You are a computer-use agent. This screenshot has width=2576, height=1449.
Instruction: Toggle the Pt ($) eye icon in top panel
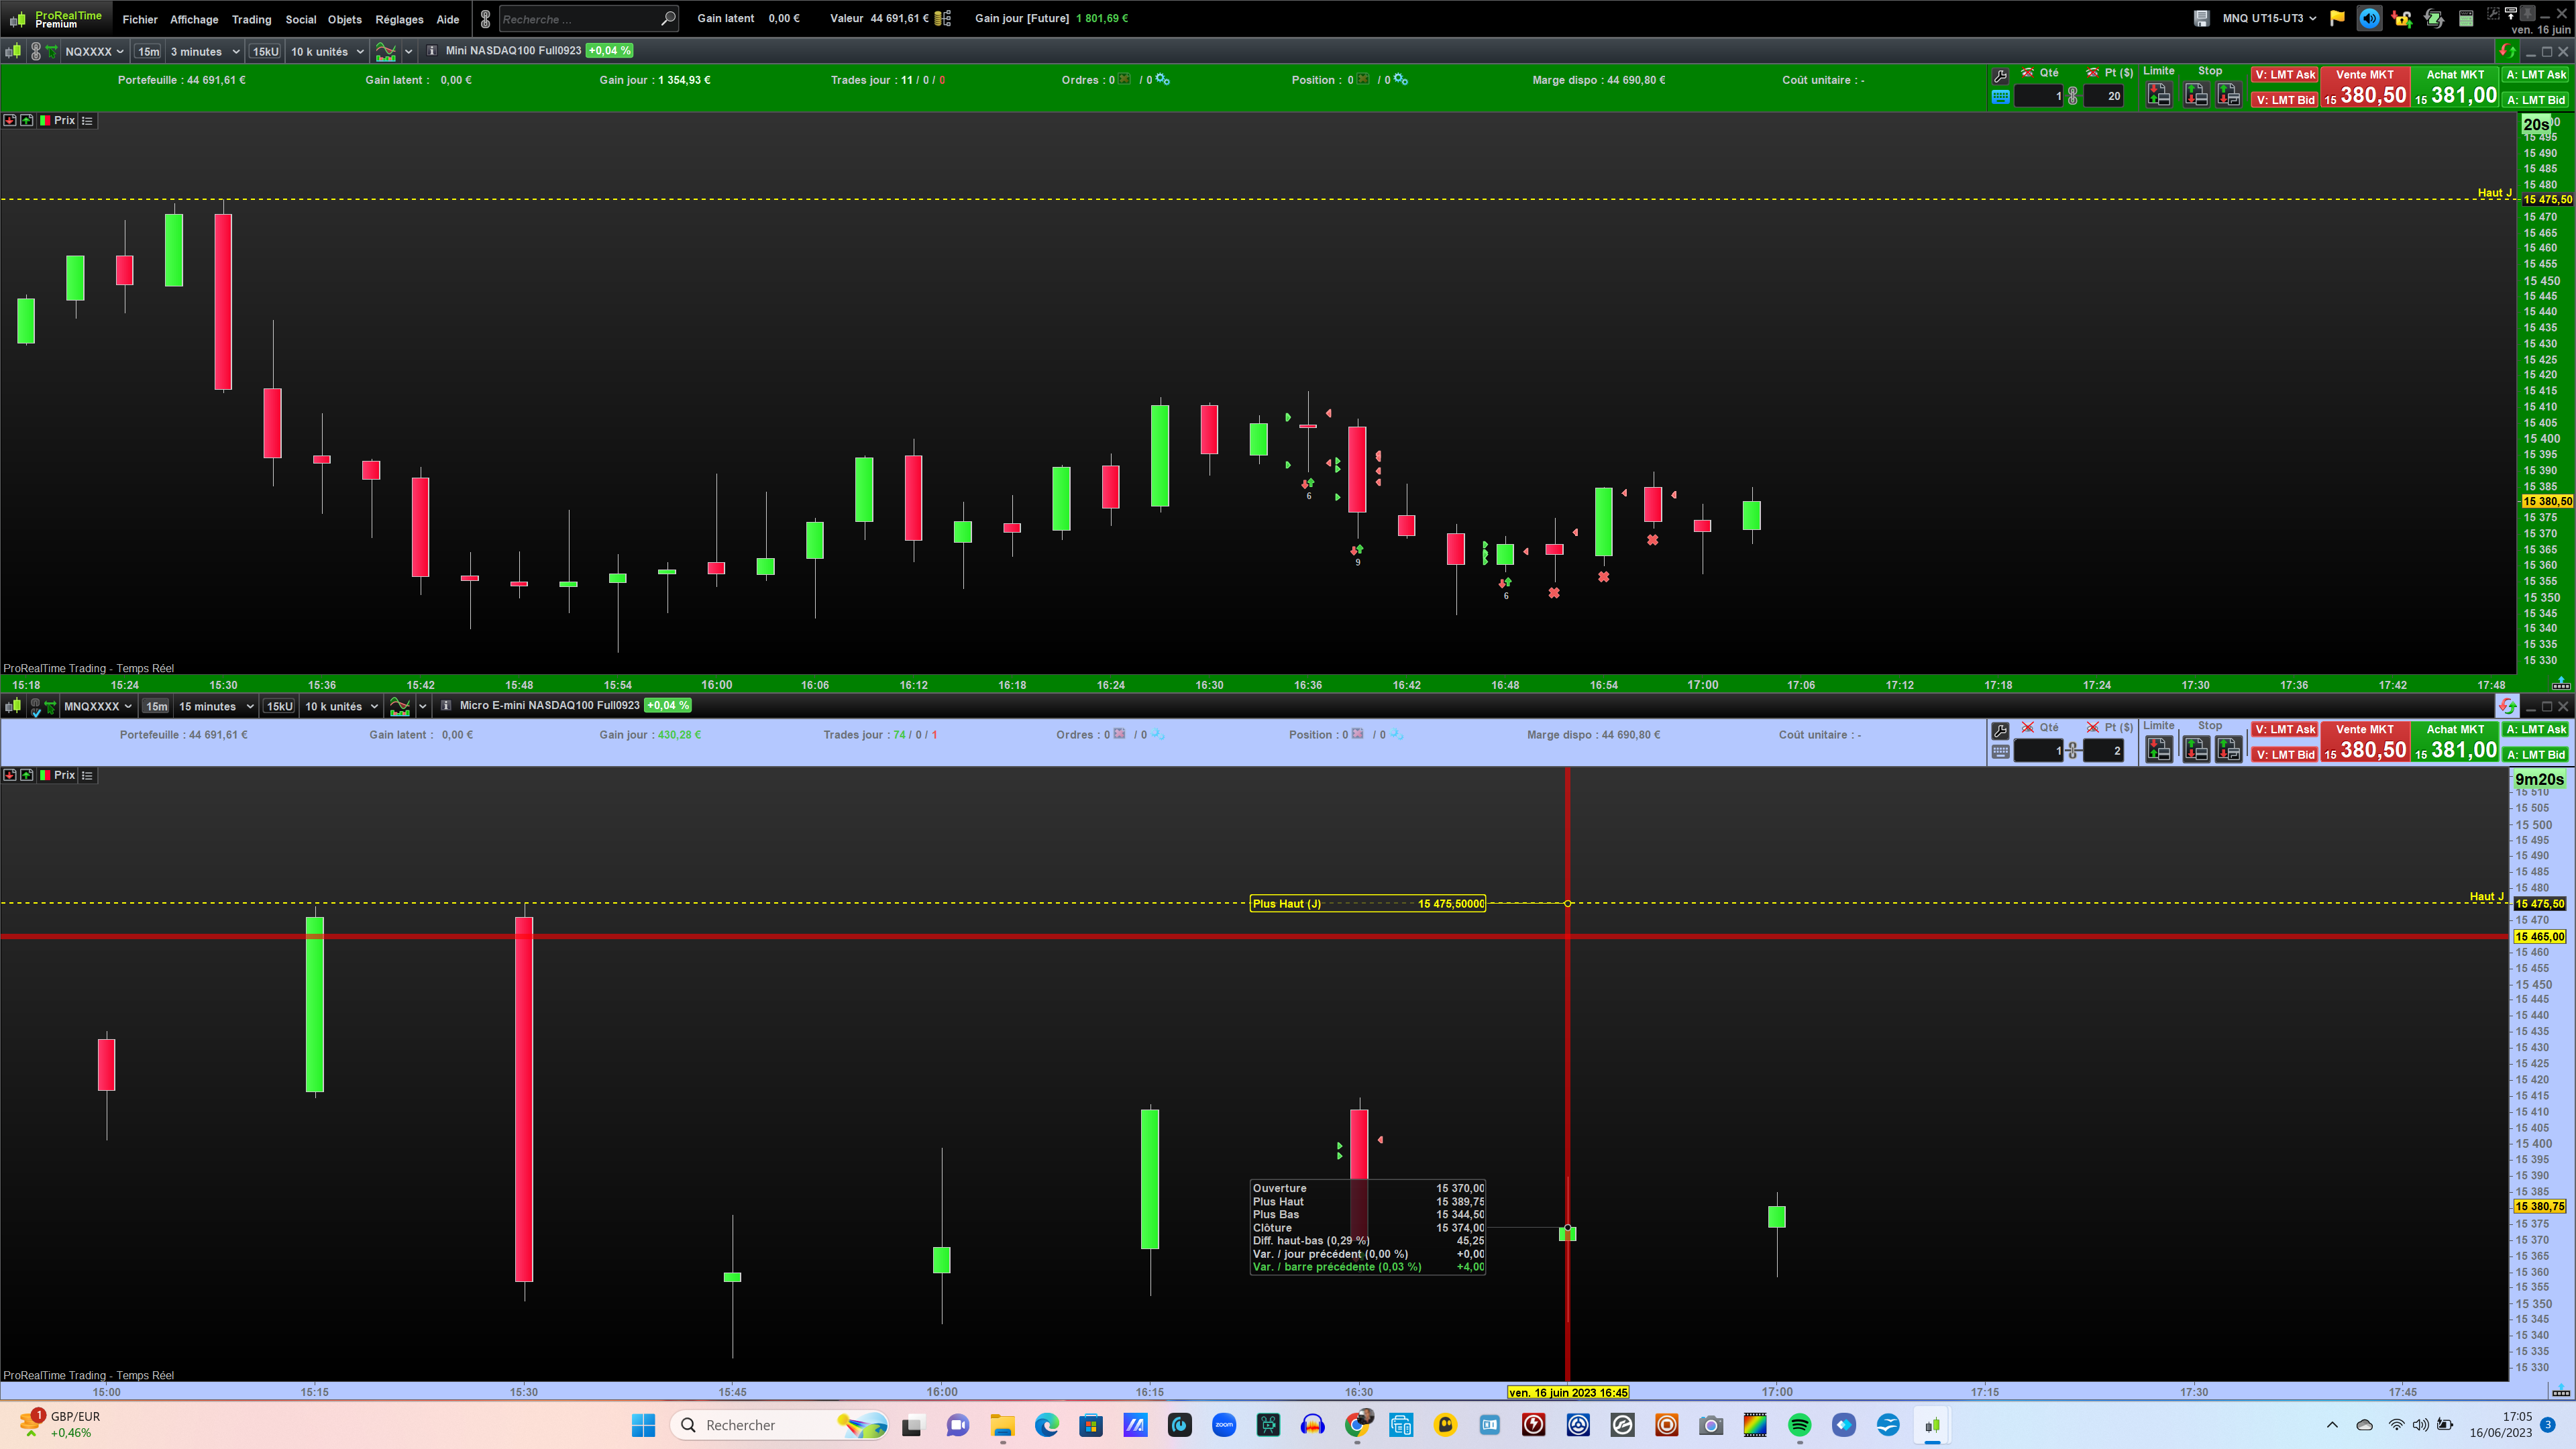tap(2092, 72)
